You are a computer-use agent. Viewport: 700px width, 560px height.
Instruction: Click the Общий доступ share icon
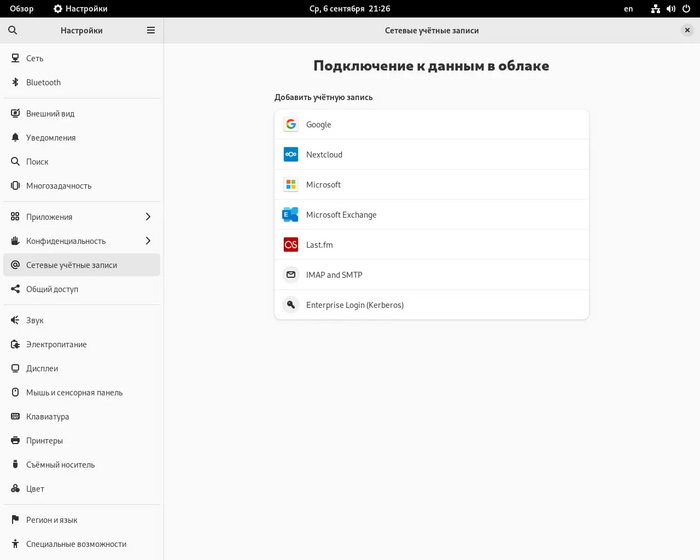click(15, 289)
